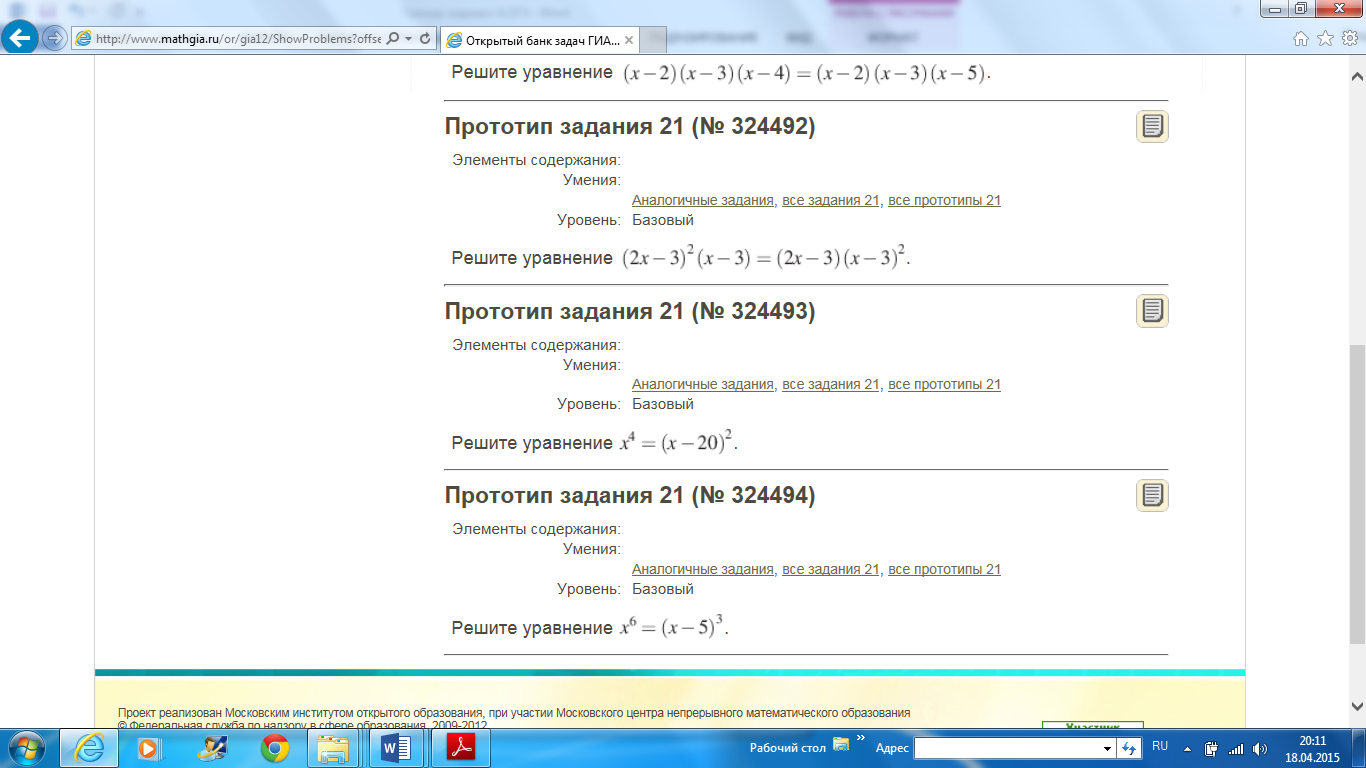The image size is (1366, 768).
Task: Open Аналогичные задания for task 324493
Action: (x=703, y=384)
